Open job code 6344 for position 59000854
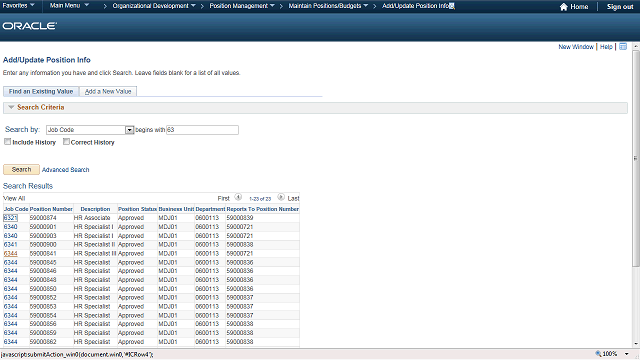 point(11,316)
